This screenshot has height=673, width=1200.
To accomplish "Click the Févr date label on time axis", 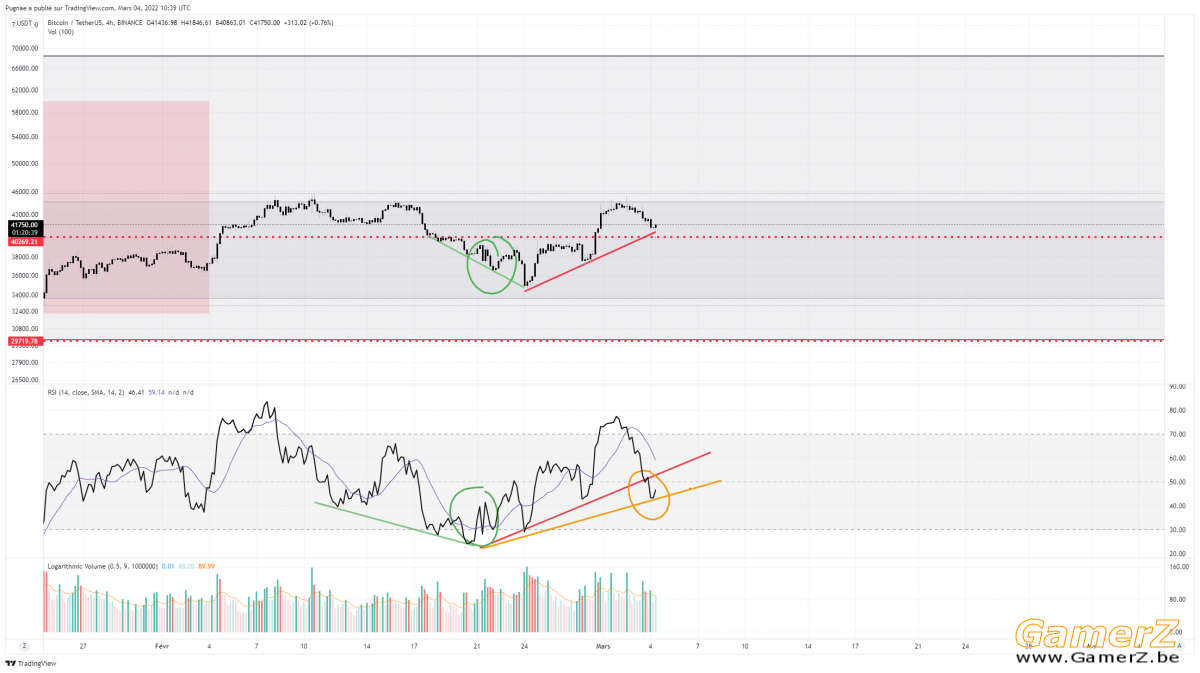I will [162, 647].
